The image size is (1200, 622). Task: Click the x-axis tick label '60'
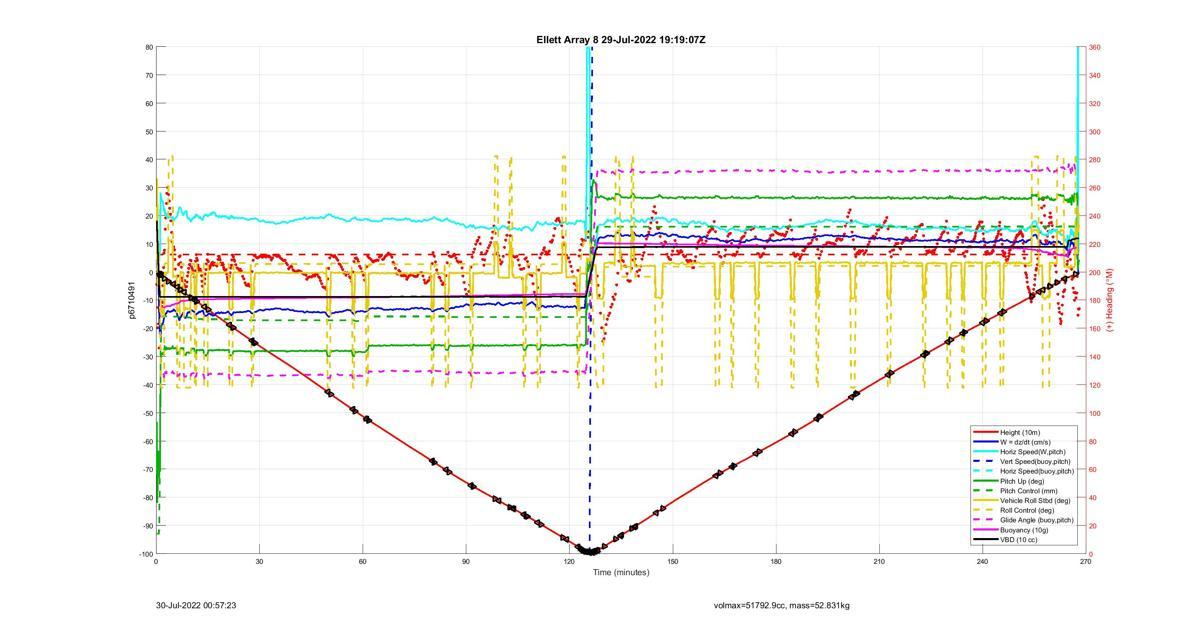point(362,561)
